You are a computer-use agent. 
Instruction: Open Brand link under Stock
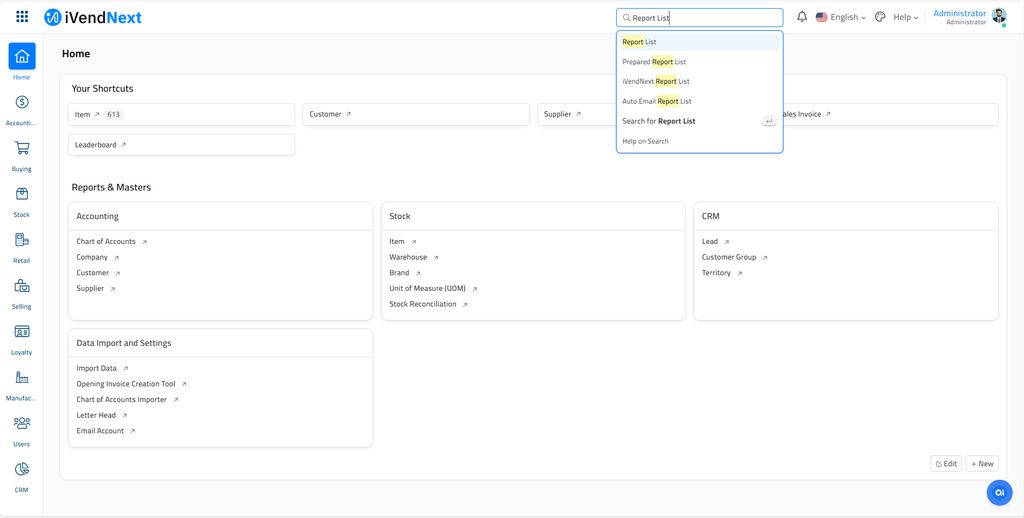(x=400, y=273)
